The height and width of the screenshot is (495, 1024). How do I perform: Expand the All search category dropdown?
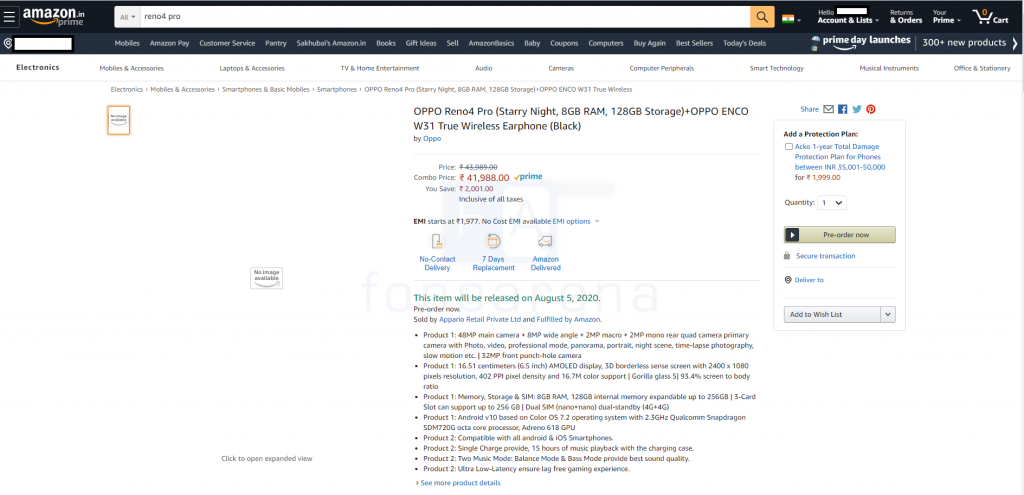click(x=126, y=18)
